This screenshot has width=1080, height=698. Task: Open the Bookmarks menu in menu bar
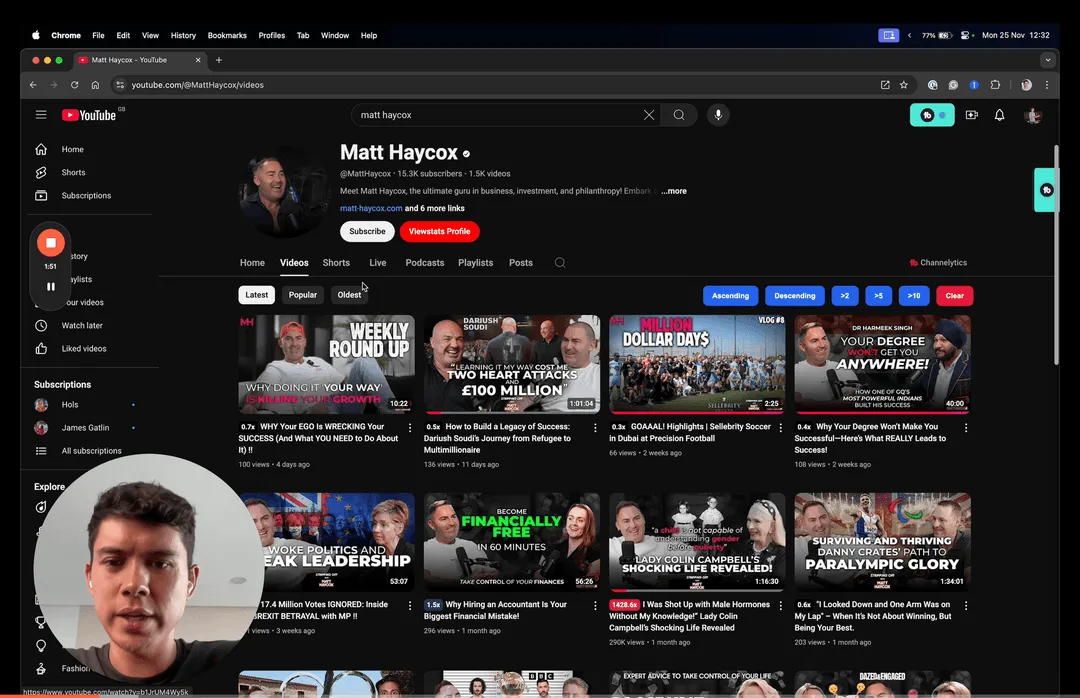coord(227,35)
